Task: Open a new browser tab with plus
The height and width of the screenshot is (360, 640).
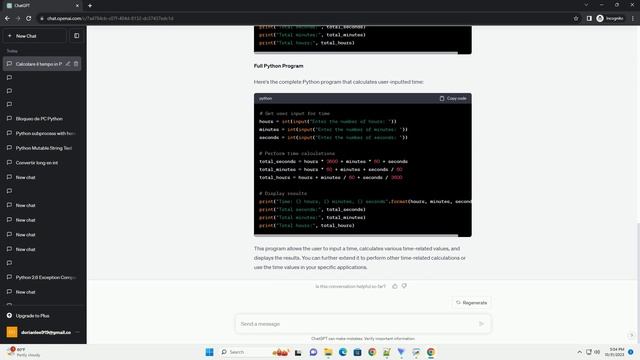Action: (90, 6)
